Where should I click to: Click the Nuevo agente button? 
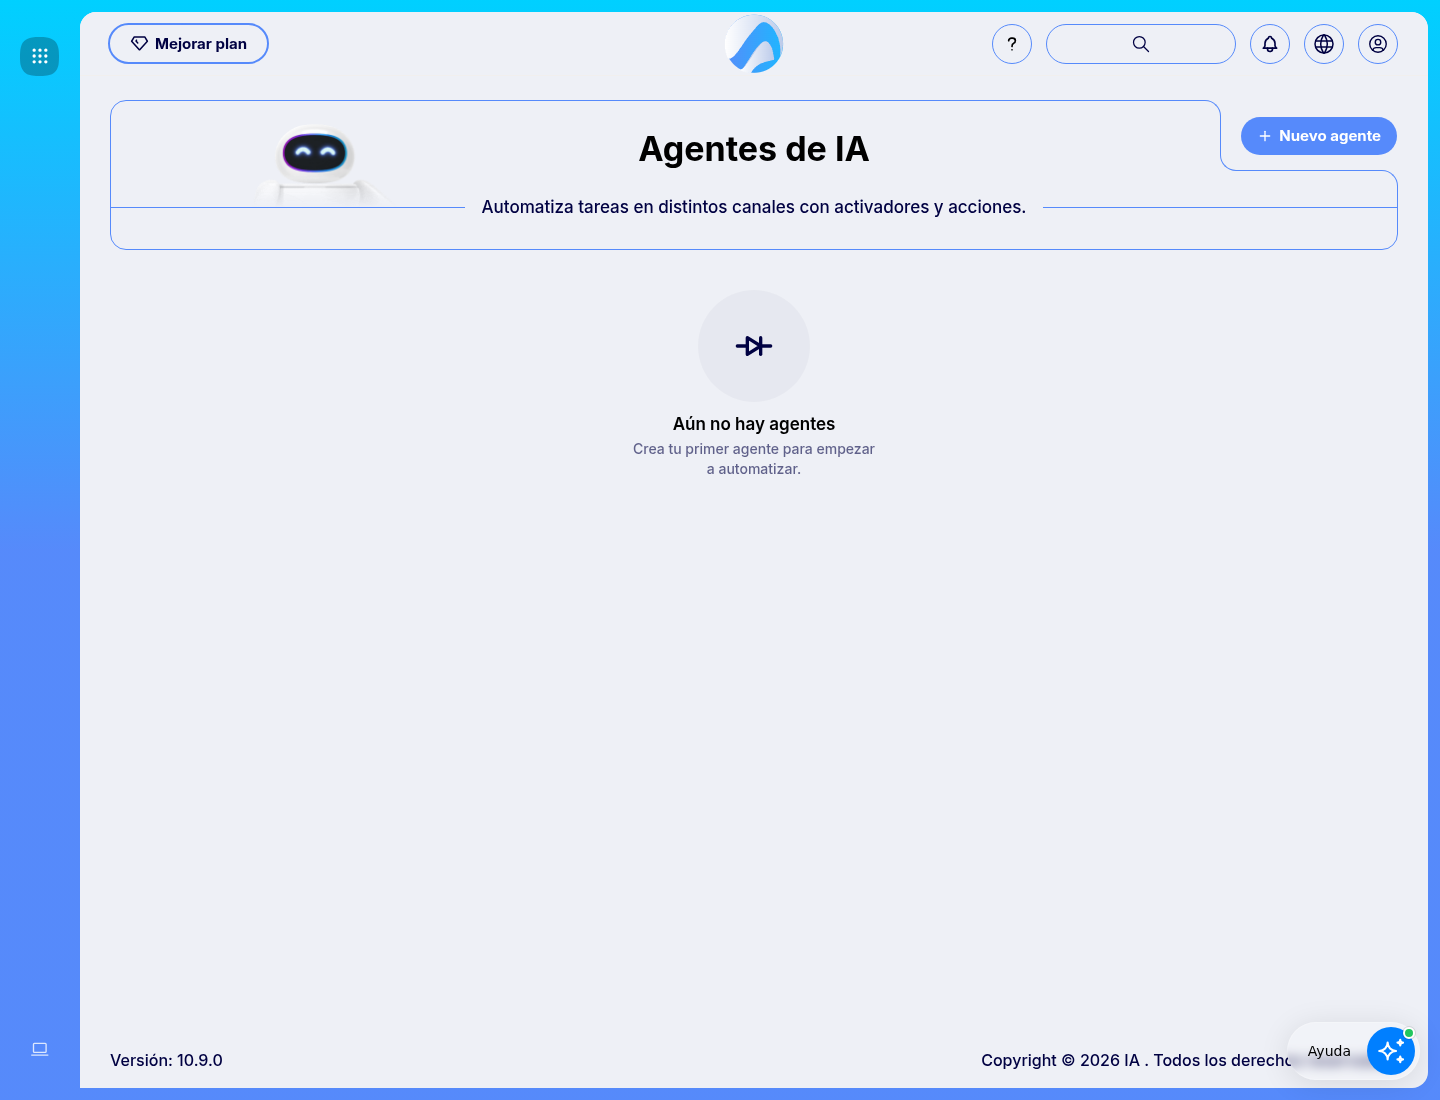tap(1319, 136)
